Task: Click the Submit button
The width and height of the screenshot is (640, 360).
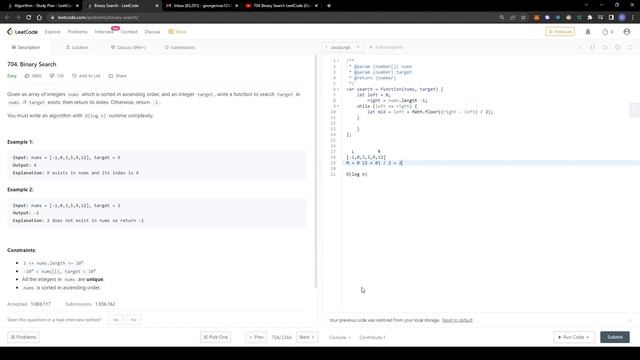Action: 615,337
